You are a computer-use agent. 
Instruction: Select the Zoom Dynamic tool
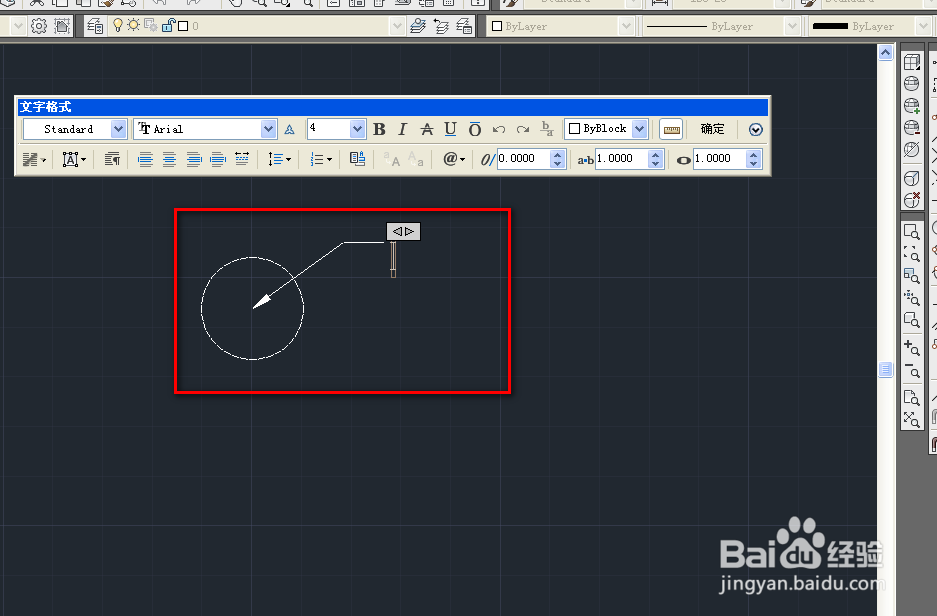pyautogui.click(x=912, y=253)
